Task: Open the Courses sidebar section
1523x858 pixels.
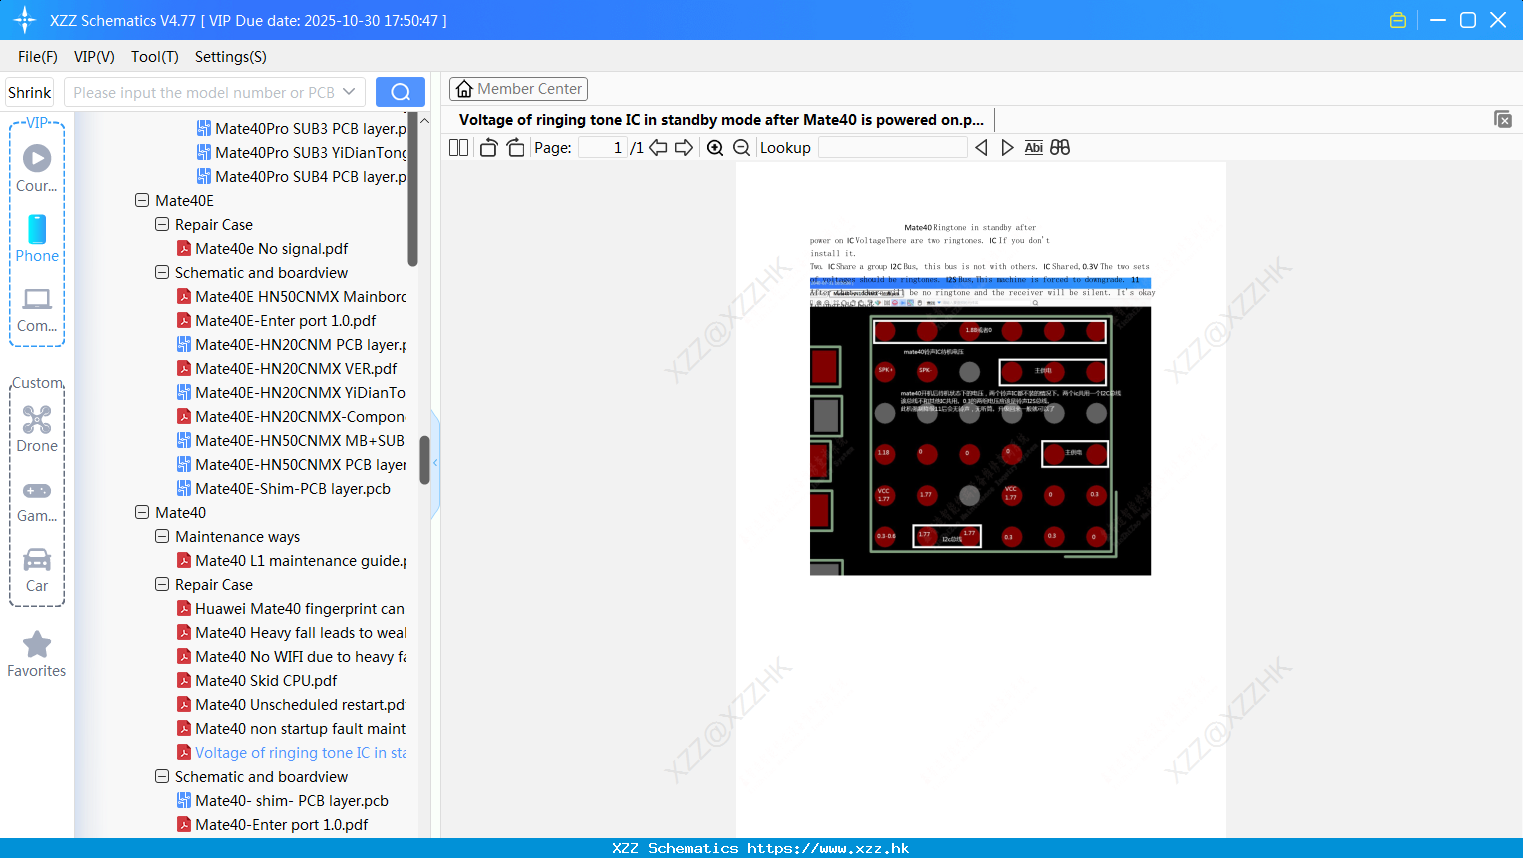Action: [x=37, y=168]
